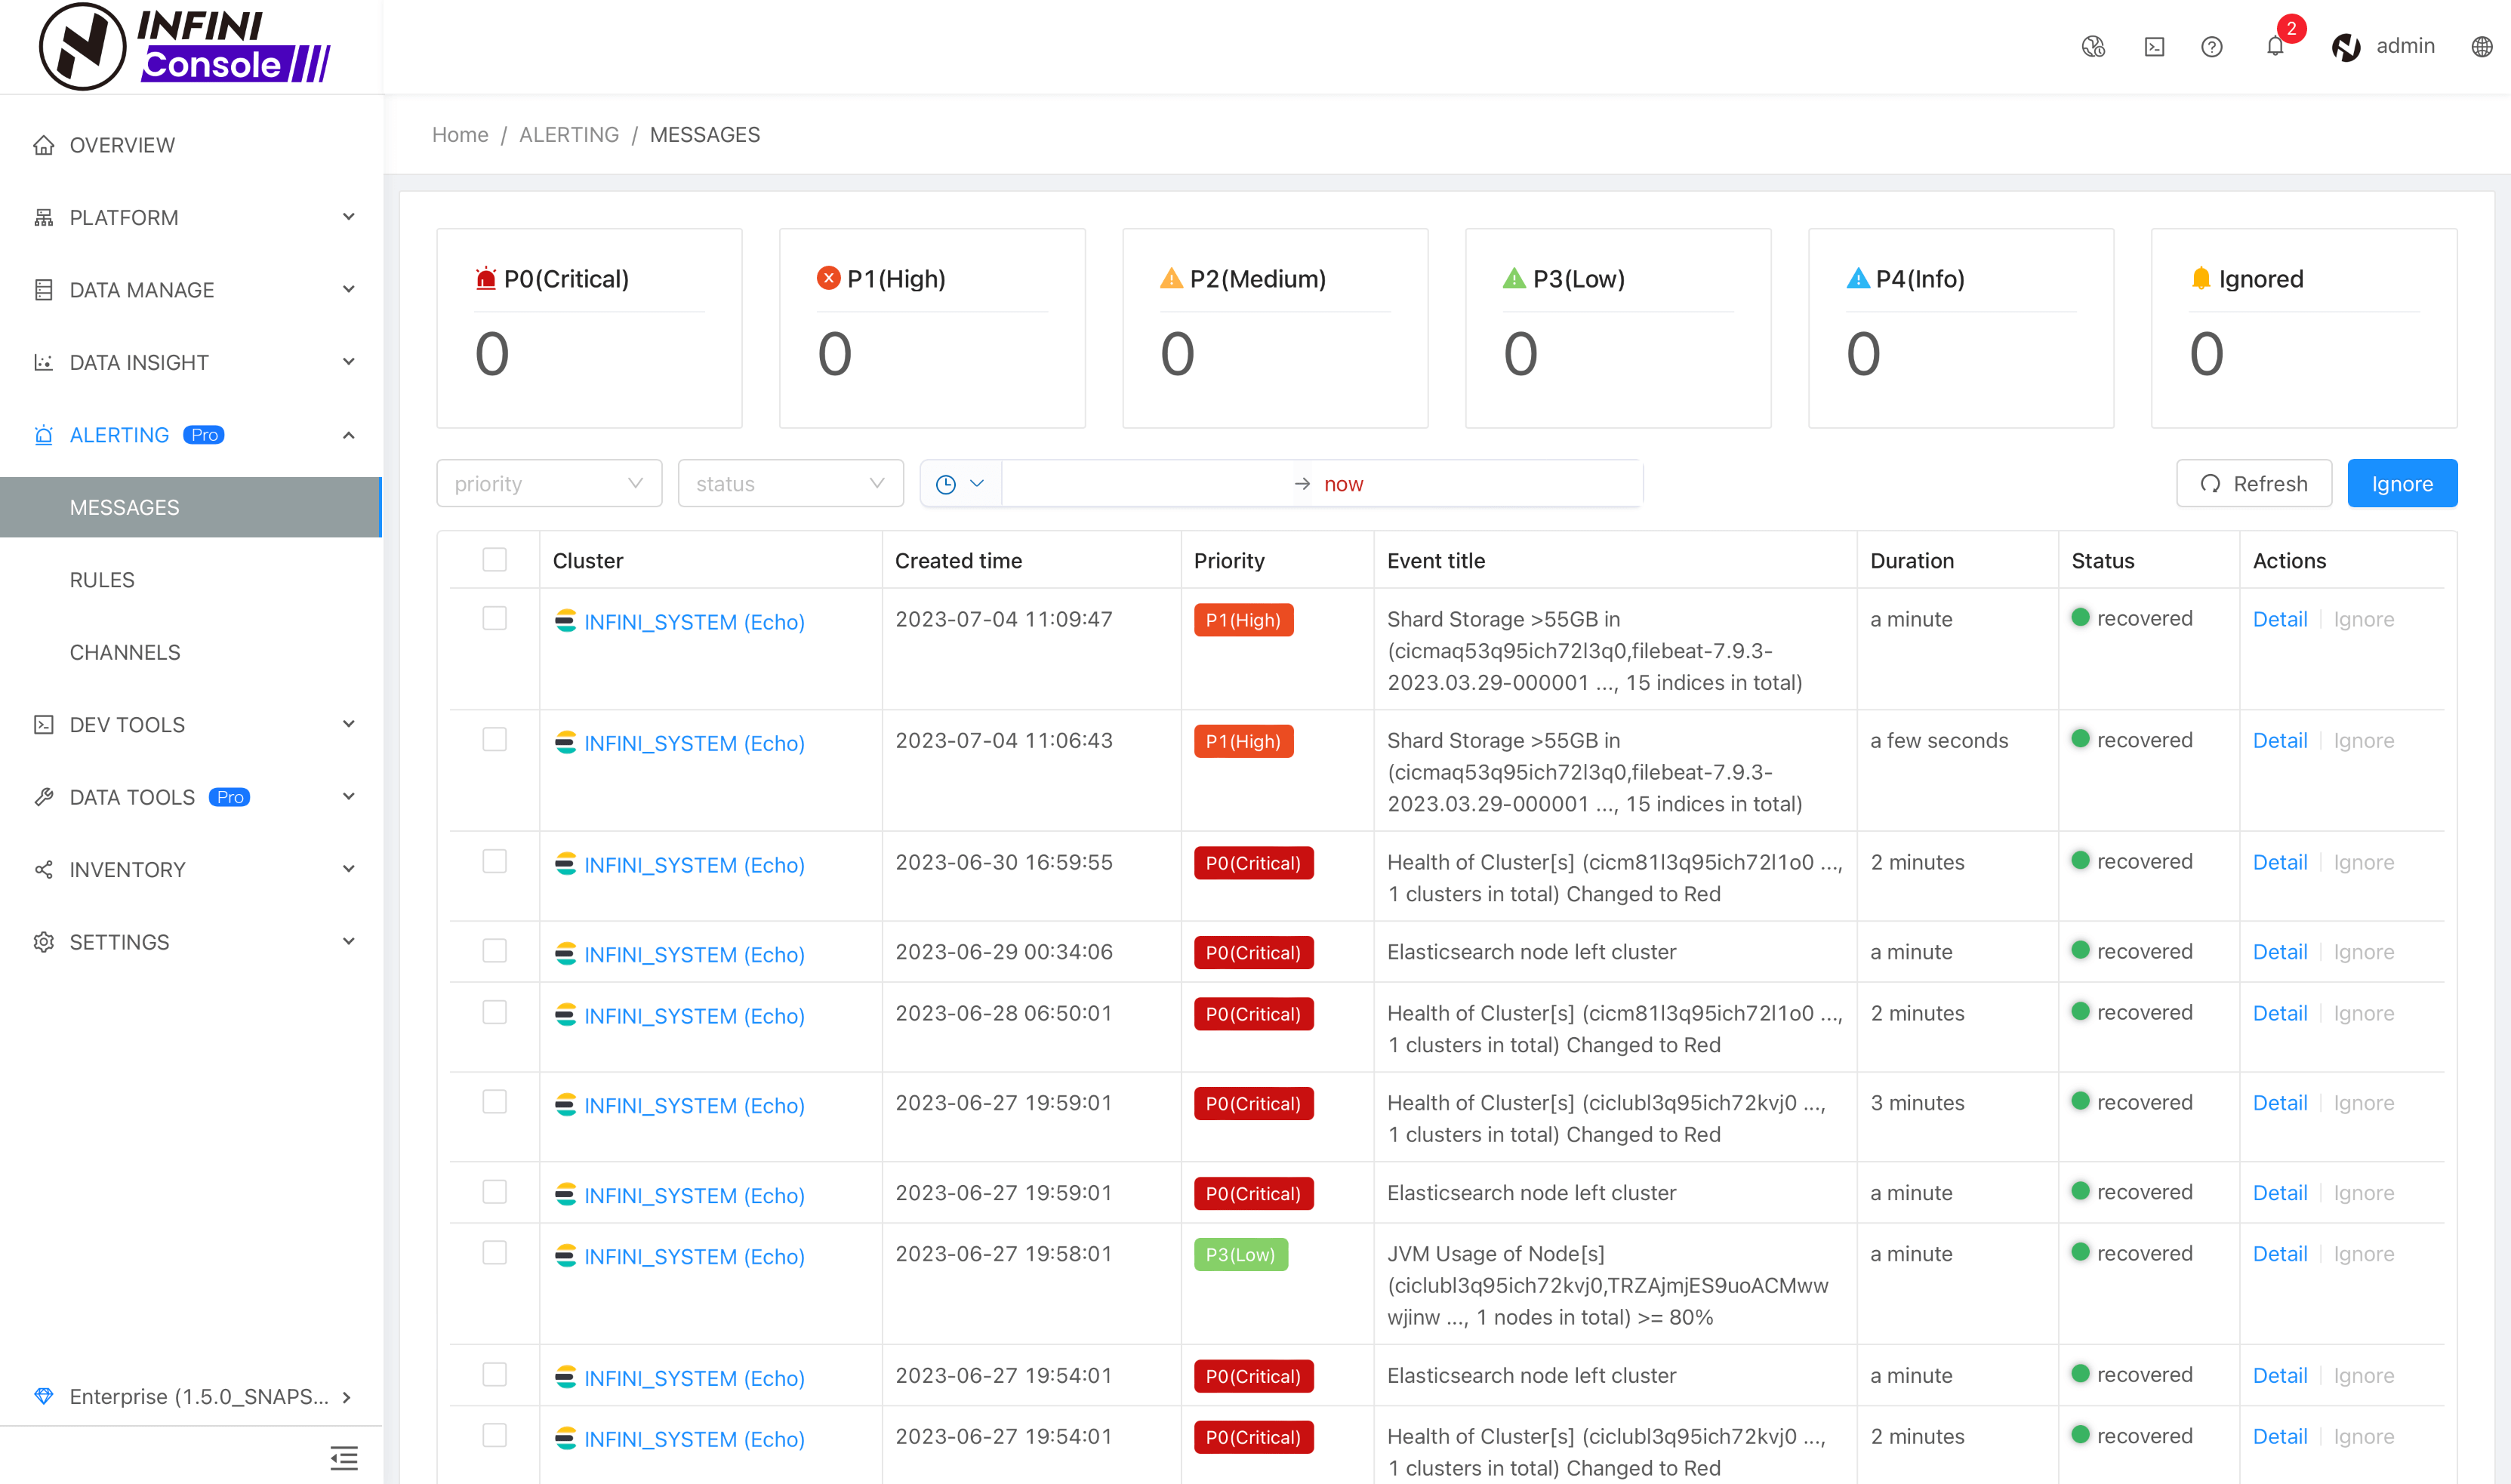Click the P0(Critical) siren icon card
2511x1484 pixels.
tap(486, 278)
